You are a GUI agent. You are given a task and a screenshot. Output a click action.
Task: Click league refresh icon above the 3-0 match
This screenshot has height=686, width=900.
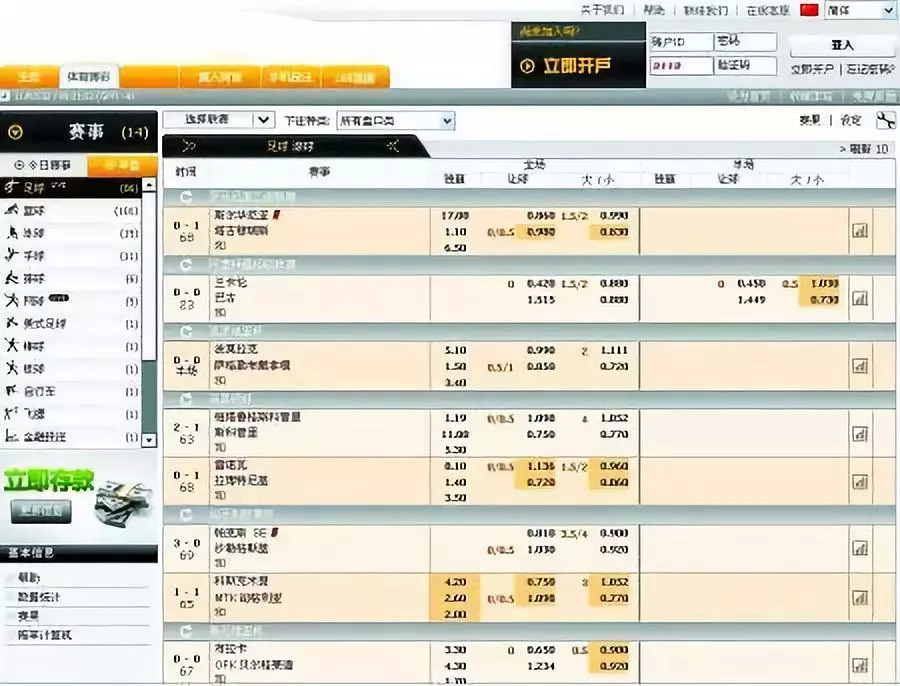(185, 514)
